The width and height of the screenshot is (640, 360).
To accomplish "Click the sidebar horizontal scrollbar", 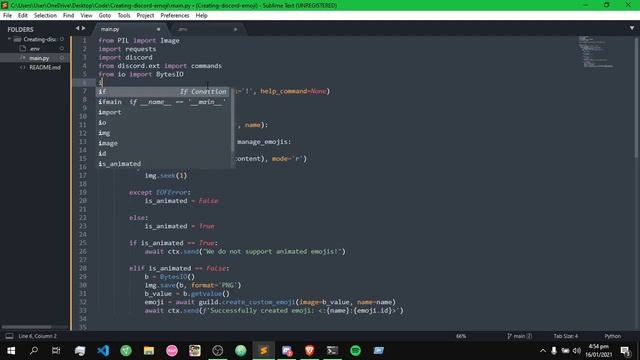I will [x=27, y=327].
